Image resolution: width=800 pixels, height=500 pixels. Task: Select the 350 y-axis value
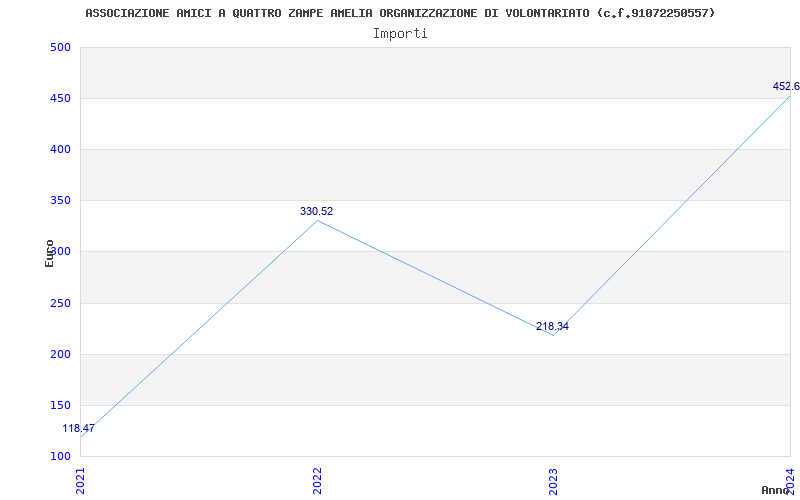point(60,201)
